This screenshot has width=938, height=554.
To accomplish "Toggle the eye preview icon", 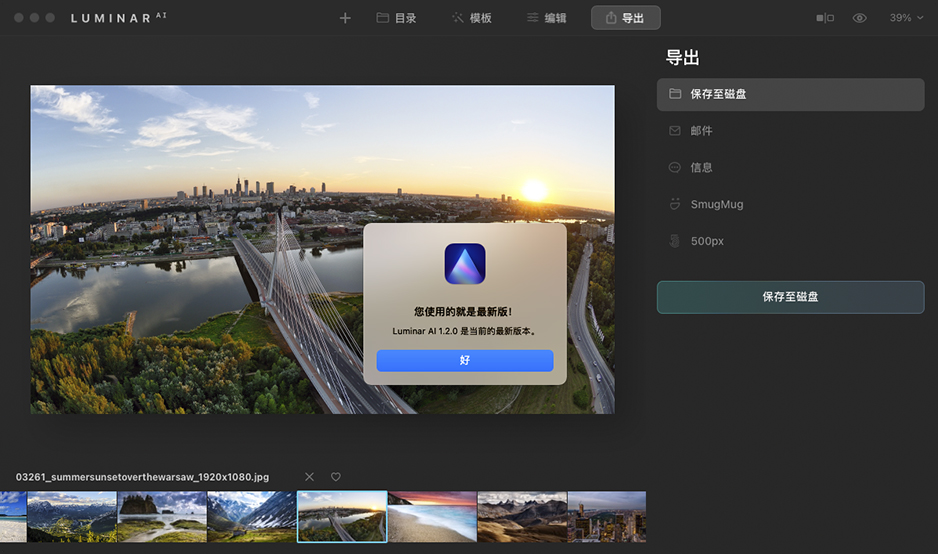I will (x=860, y=18).
